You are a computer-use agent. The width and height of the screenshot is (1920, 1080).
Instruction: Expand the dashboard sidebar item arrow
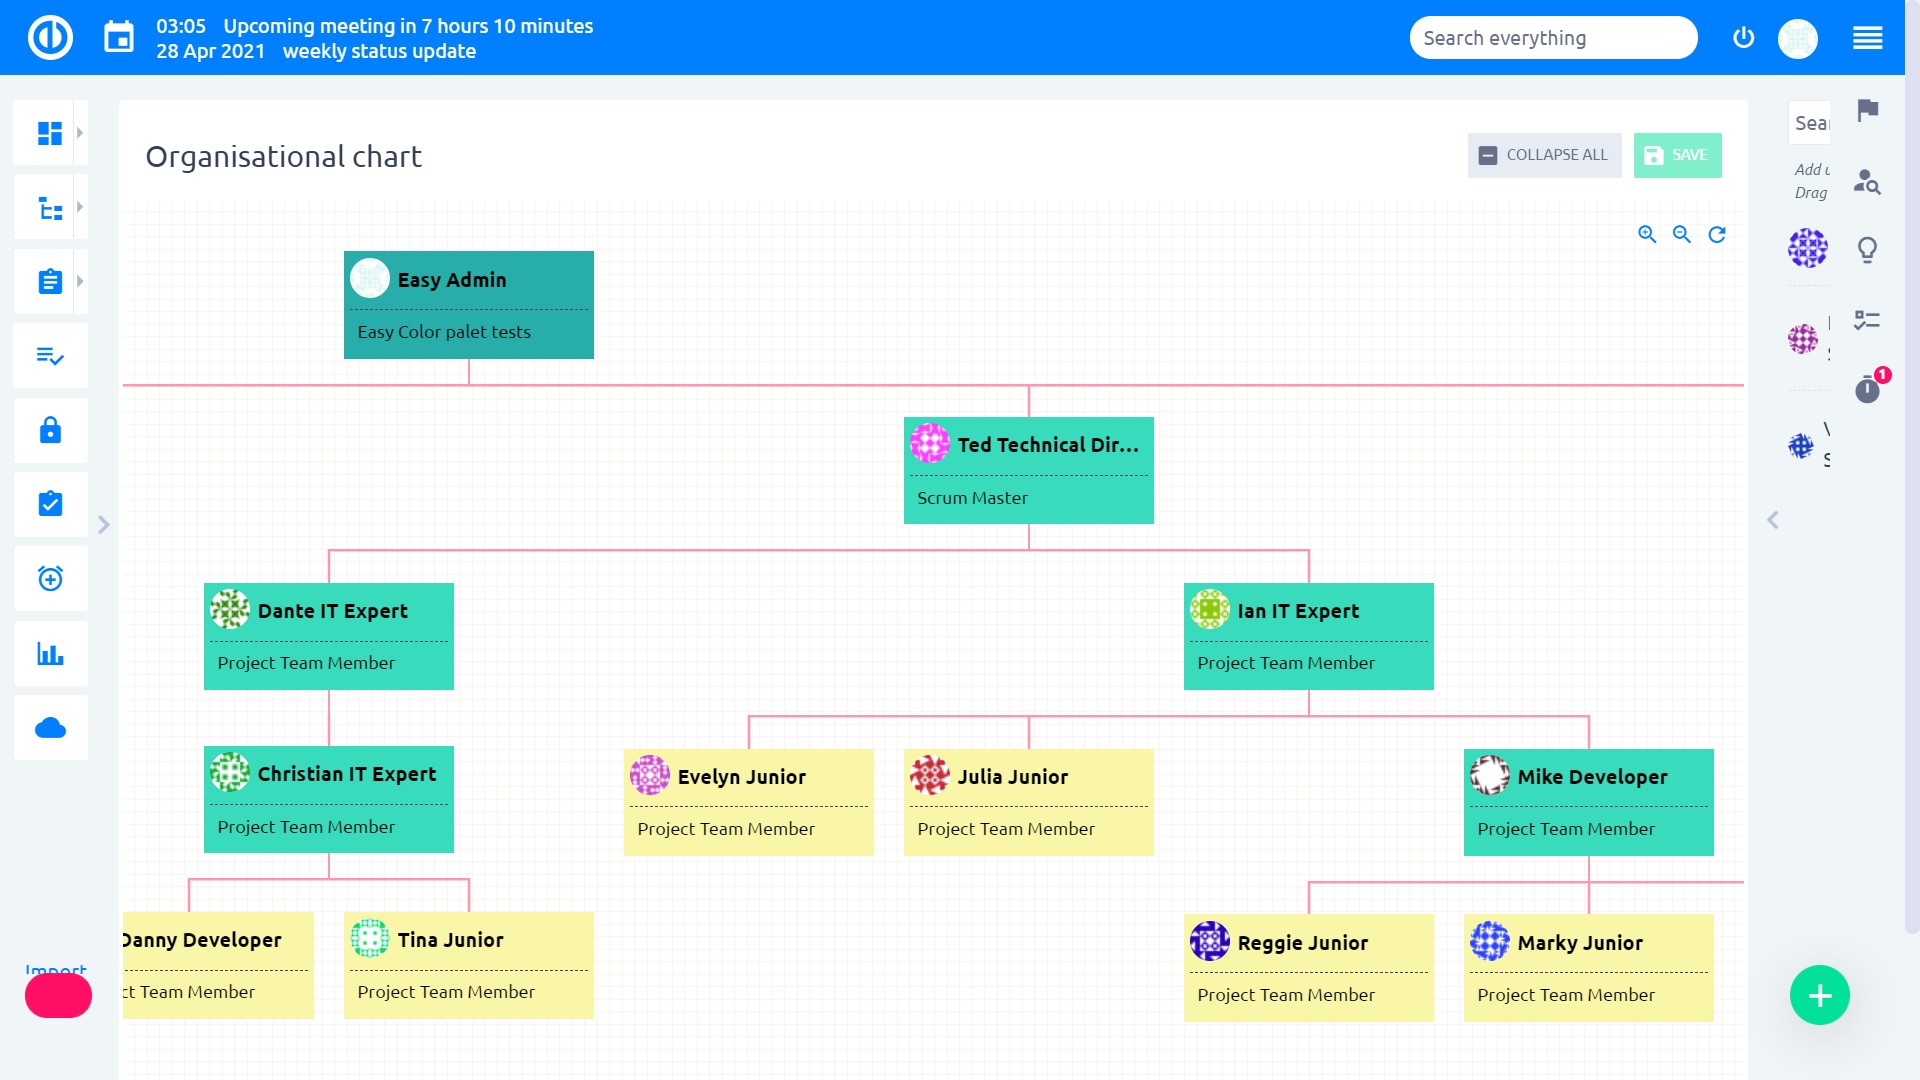pyautogui.click(x=80, y=132)
